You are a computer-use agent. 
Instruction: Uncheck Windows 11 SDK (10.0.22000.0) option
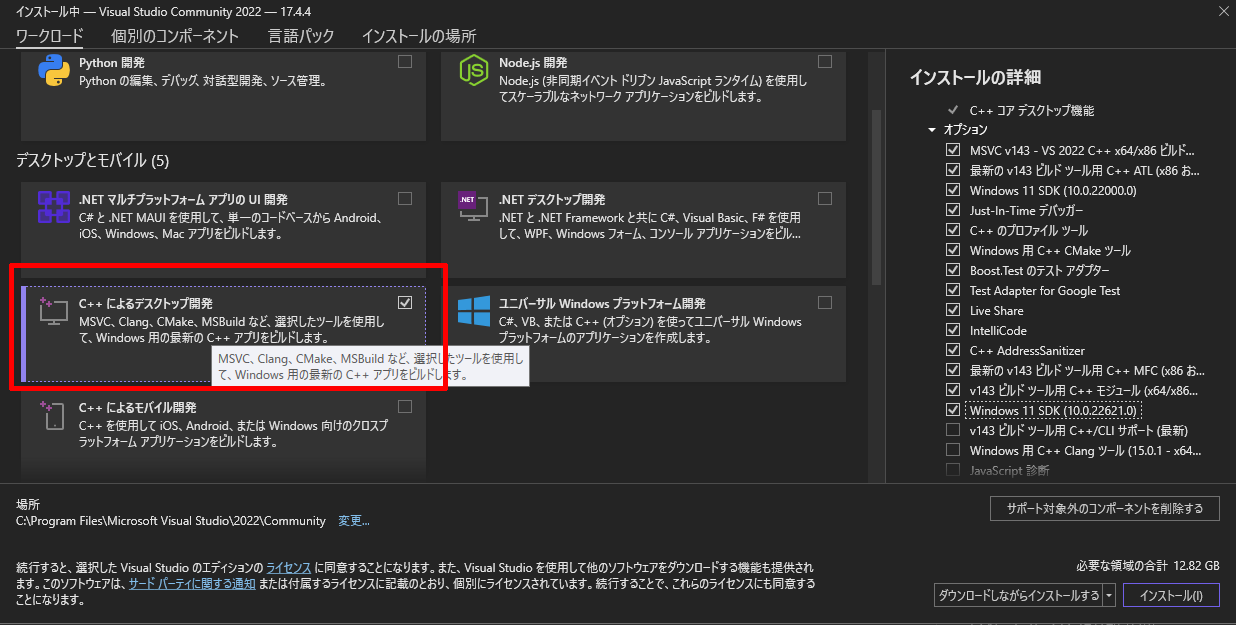click(953, 190)
